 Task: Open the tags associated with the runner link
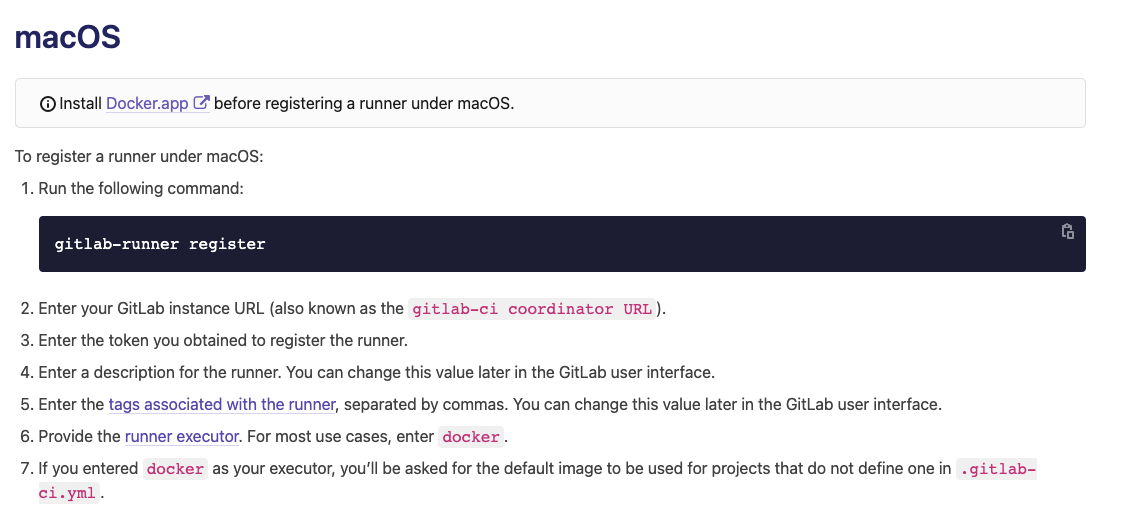point(221,405)
